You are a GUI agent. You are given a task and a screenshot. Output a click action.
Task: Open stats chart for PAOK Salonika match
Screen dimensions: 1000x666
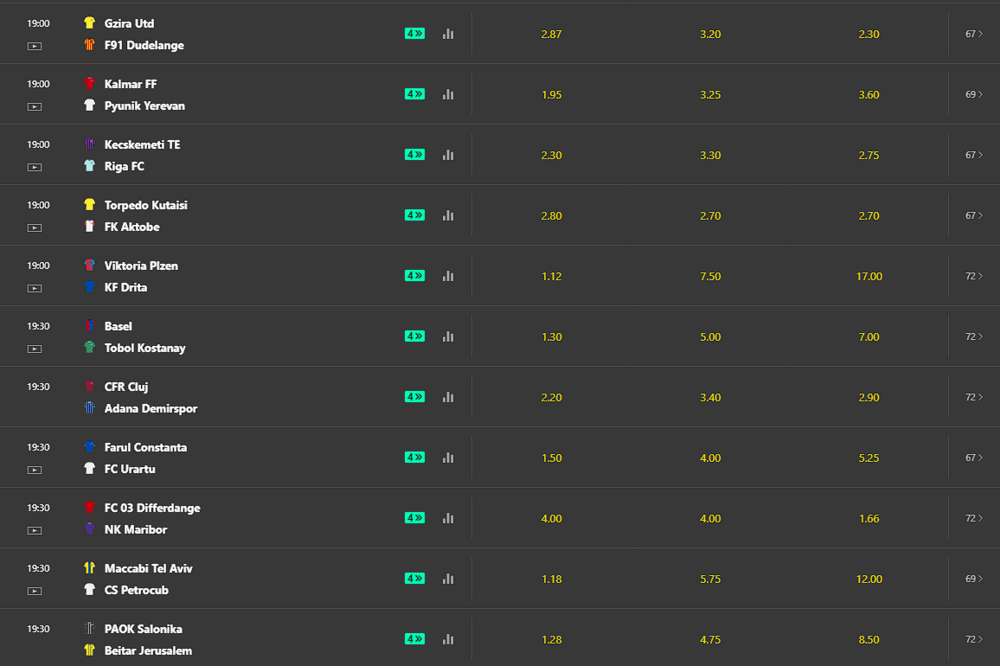pos(448,639)
